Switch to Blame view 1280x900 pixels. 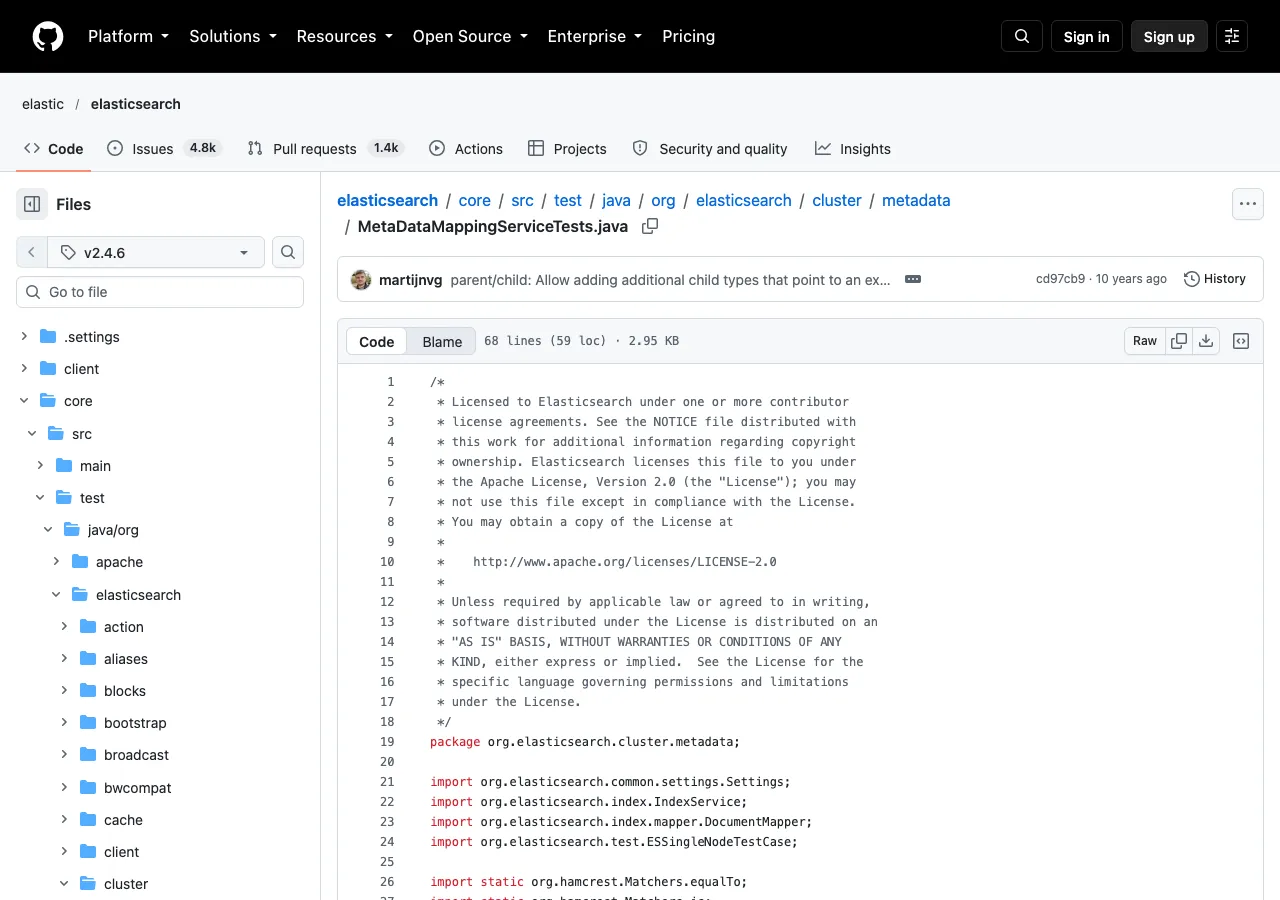pyautogui.click(x=442, y=341)
